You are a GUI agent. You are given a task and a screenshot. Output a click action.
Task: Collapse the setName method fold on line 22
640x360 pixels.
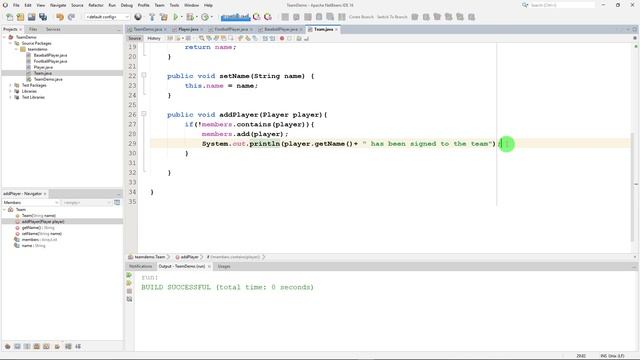pos(144,75)
